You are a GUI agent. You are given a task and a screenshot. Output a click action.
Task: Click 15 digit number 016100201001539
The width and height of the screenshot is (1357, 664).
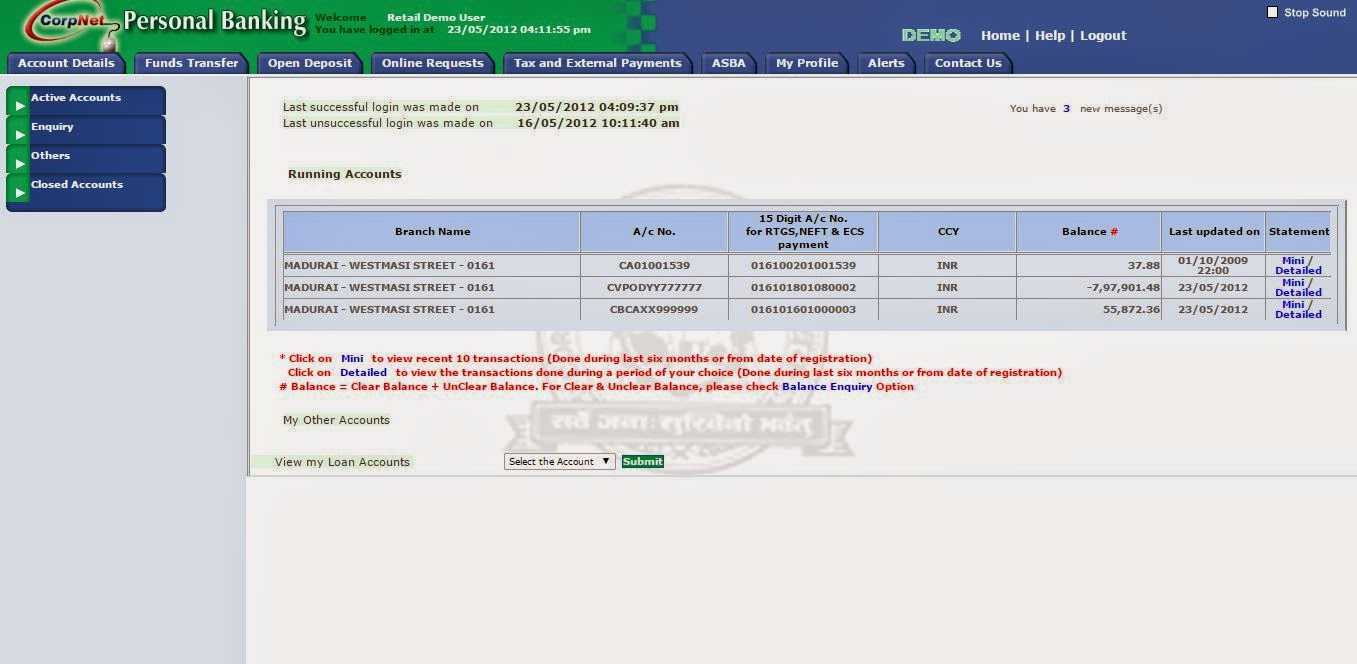[x=803, y=265]
